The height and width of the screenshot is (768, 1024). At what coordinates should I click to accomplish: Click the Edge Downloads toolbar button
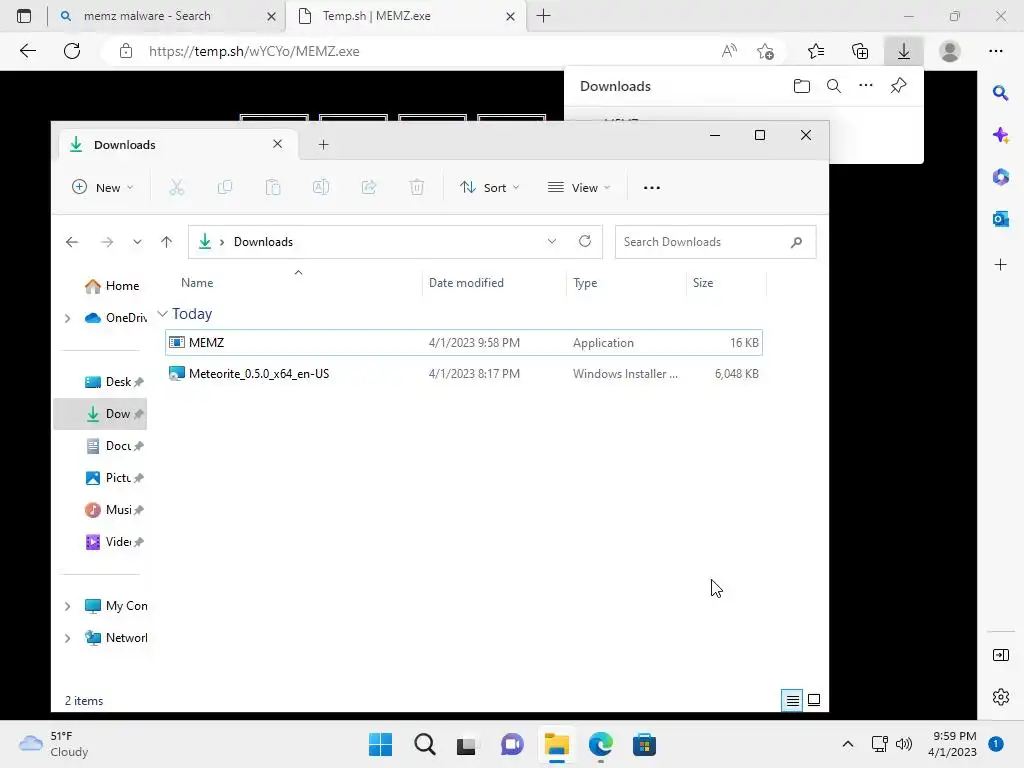(x=904, y=51)
